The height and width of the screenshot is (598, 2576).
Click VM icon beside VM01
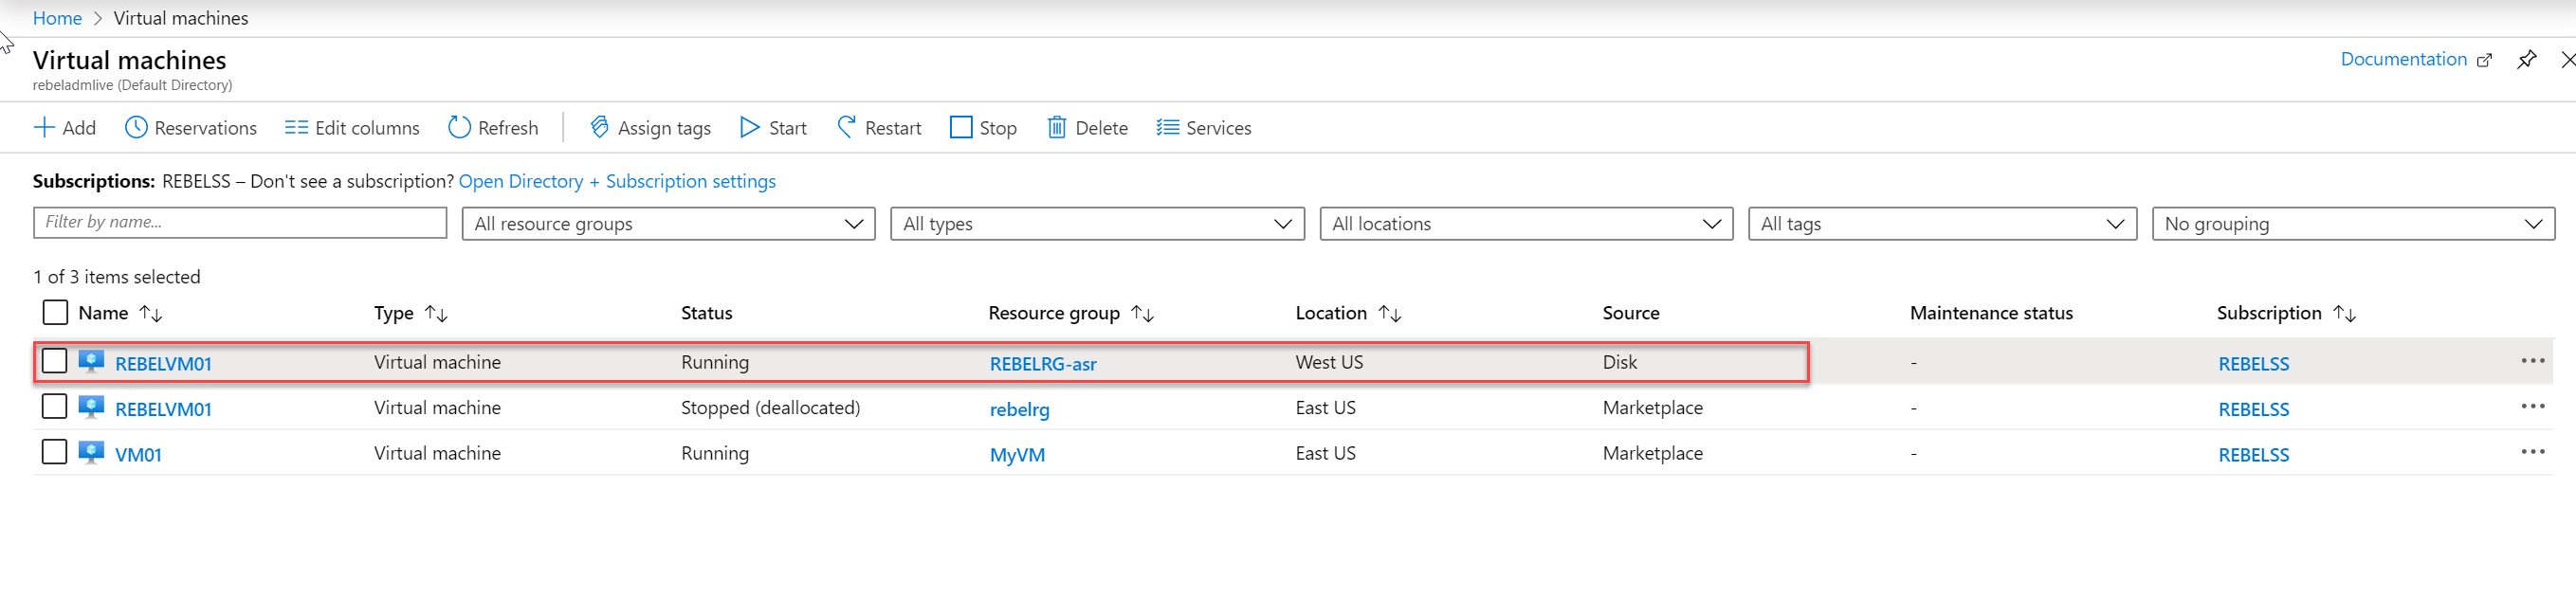[91, 453]
